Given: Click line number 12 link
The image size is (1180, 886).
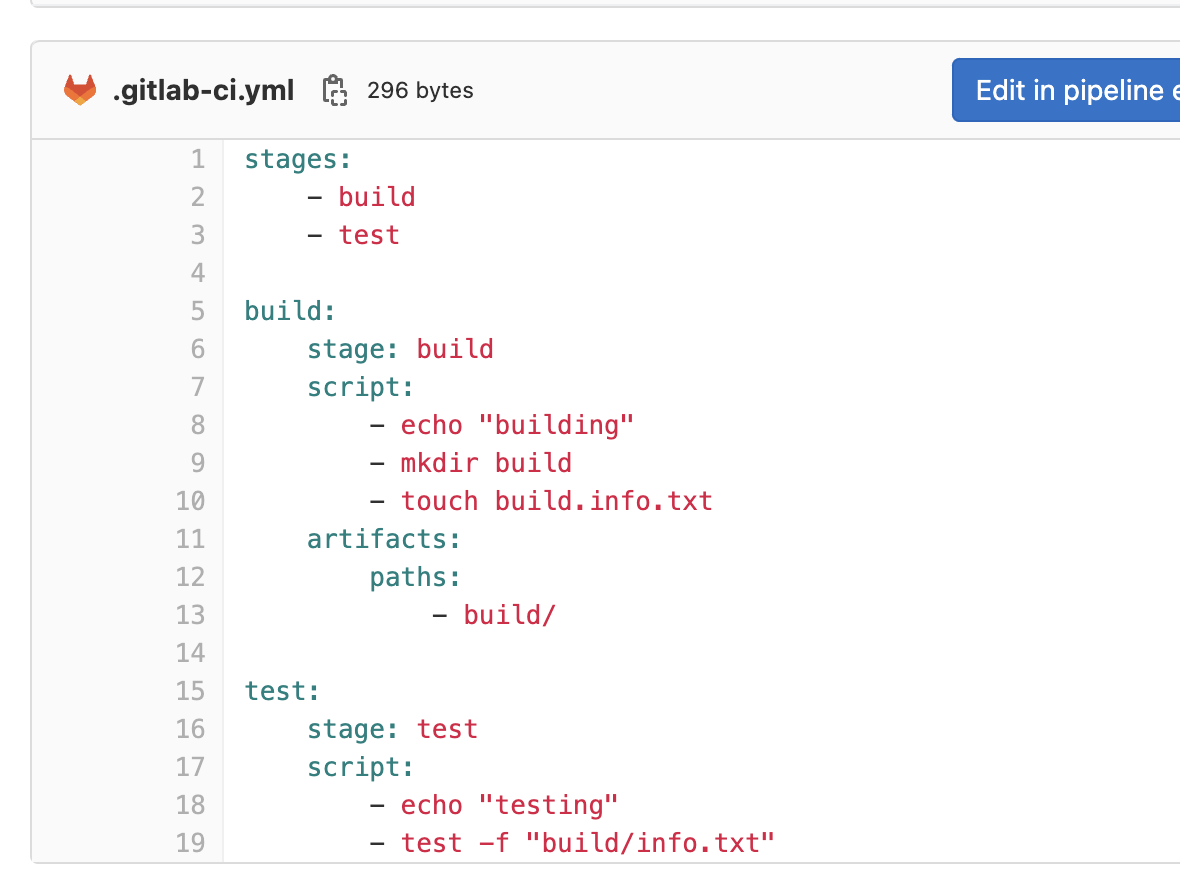Looking at the screenshot, I should click(190, 577).
